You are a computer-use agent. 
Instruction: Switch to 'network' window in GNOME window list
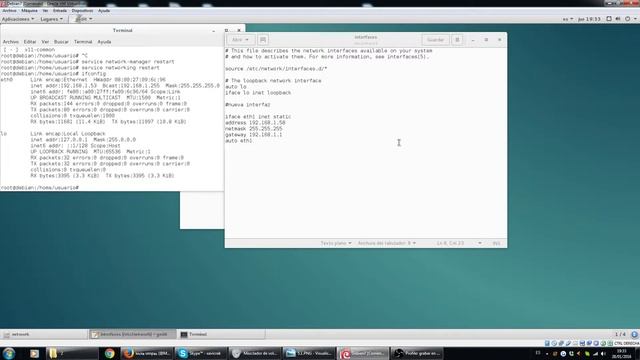(44, 334)
